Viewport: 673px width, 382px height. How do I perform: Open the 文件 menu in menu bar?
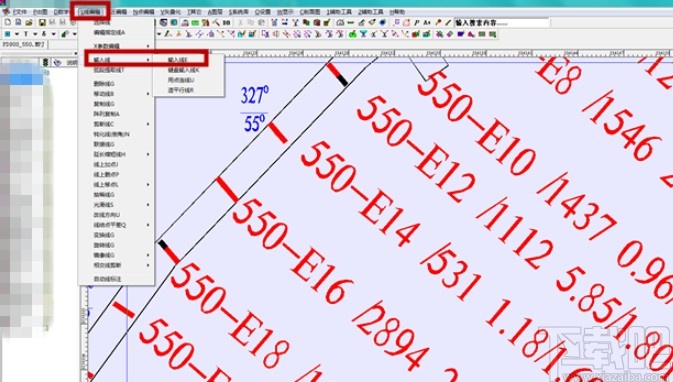pyautogui.click(x=19, y=12)
